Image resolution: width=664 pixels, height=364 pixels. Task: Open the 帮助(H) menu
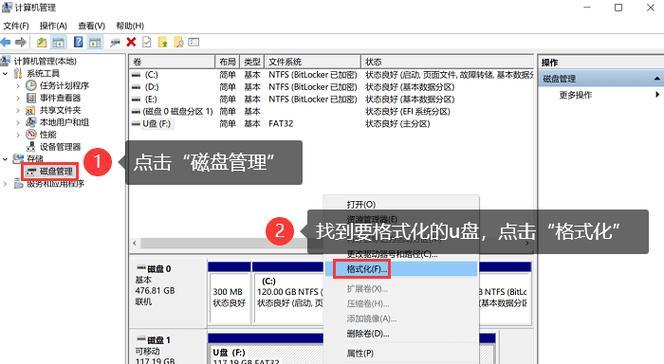130,26
